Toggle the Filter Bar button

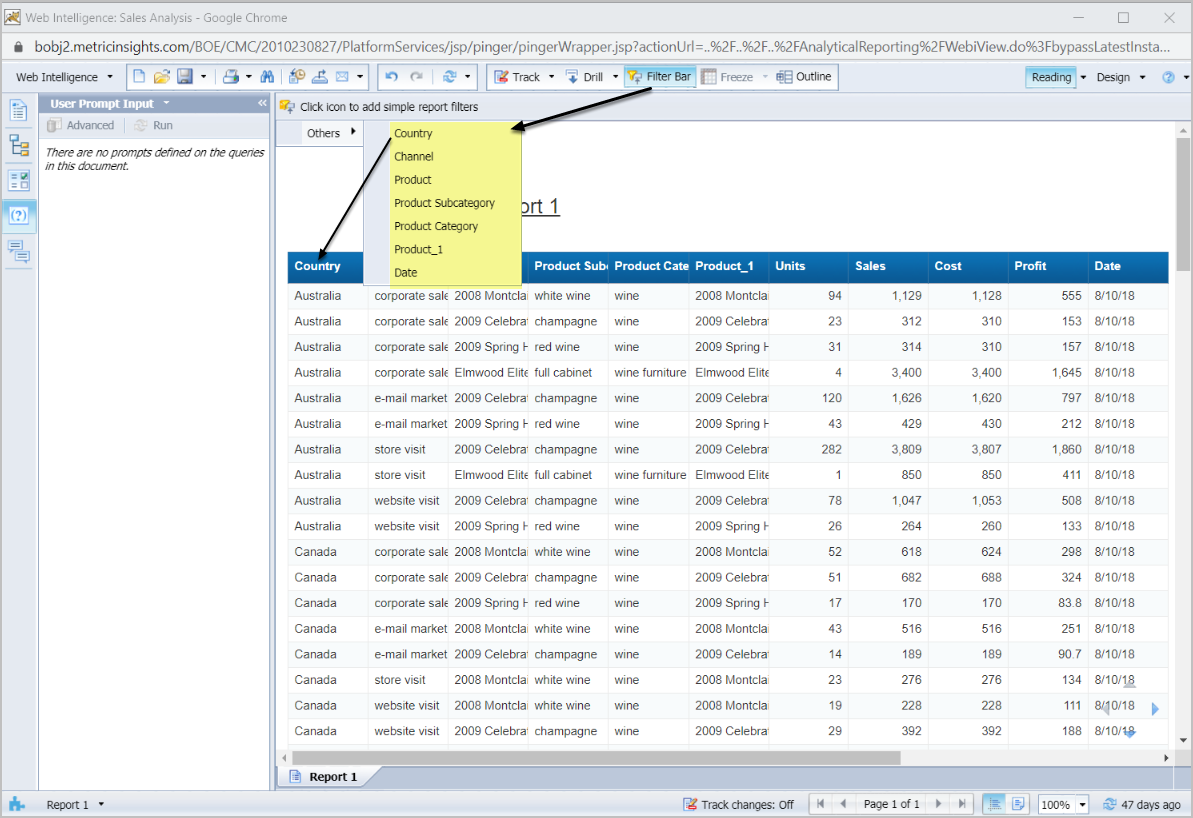[659, 77]
